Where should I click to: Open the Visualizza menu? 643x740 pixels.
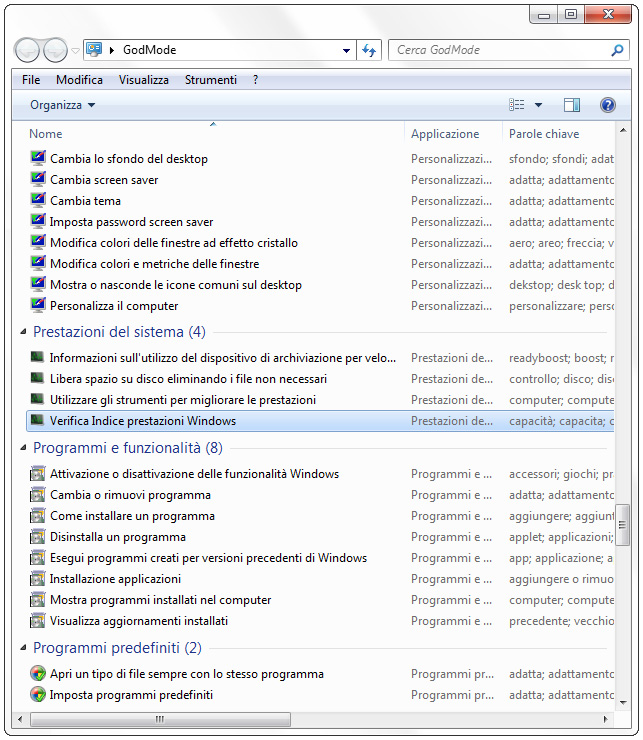point(144,80)
